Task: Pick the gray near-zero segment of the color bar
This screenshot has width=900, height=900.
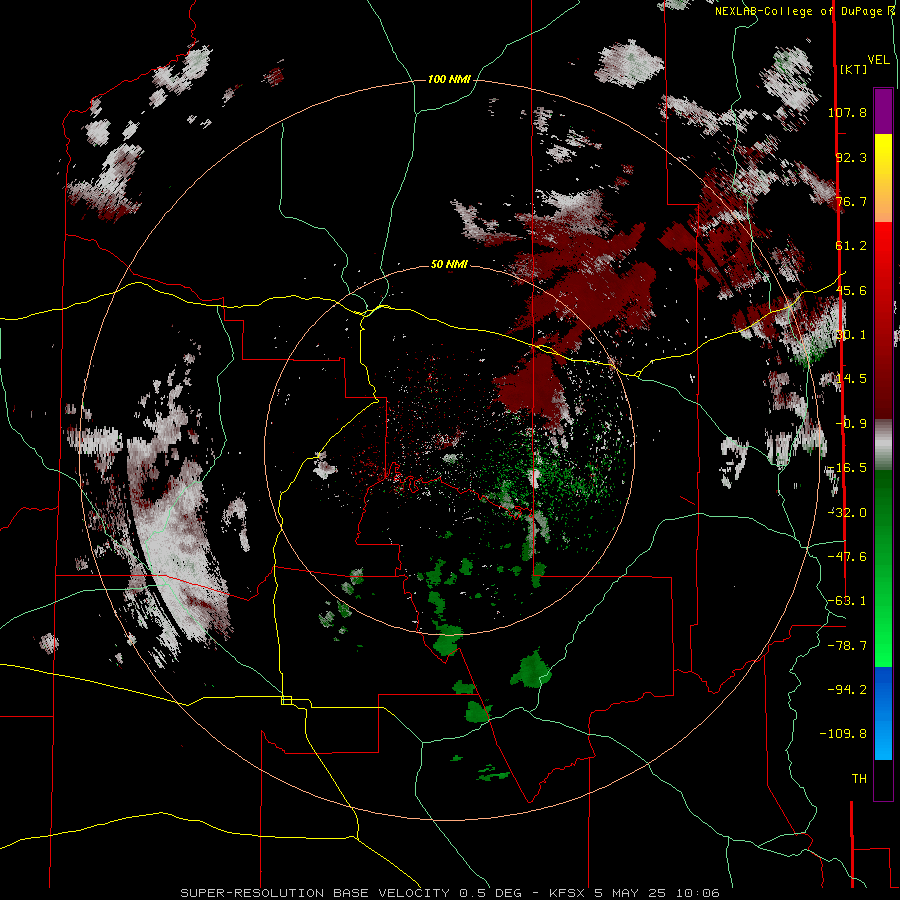Action: click(883, 445)
